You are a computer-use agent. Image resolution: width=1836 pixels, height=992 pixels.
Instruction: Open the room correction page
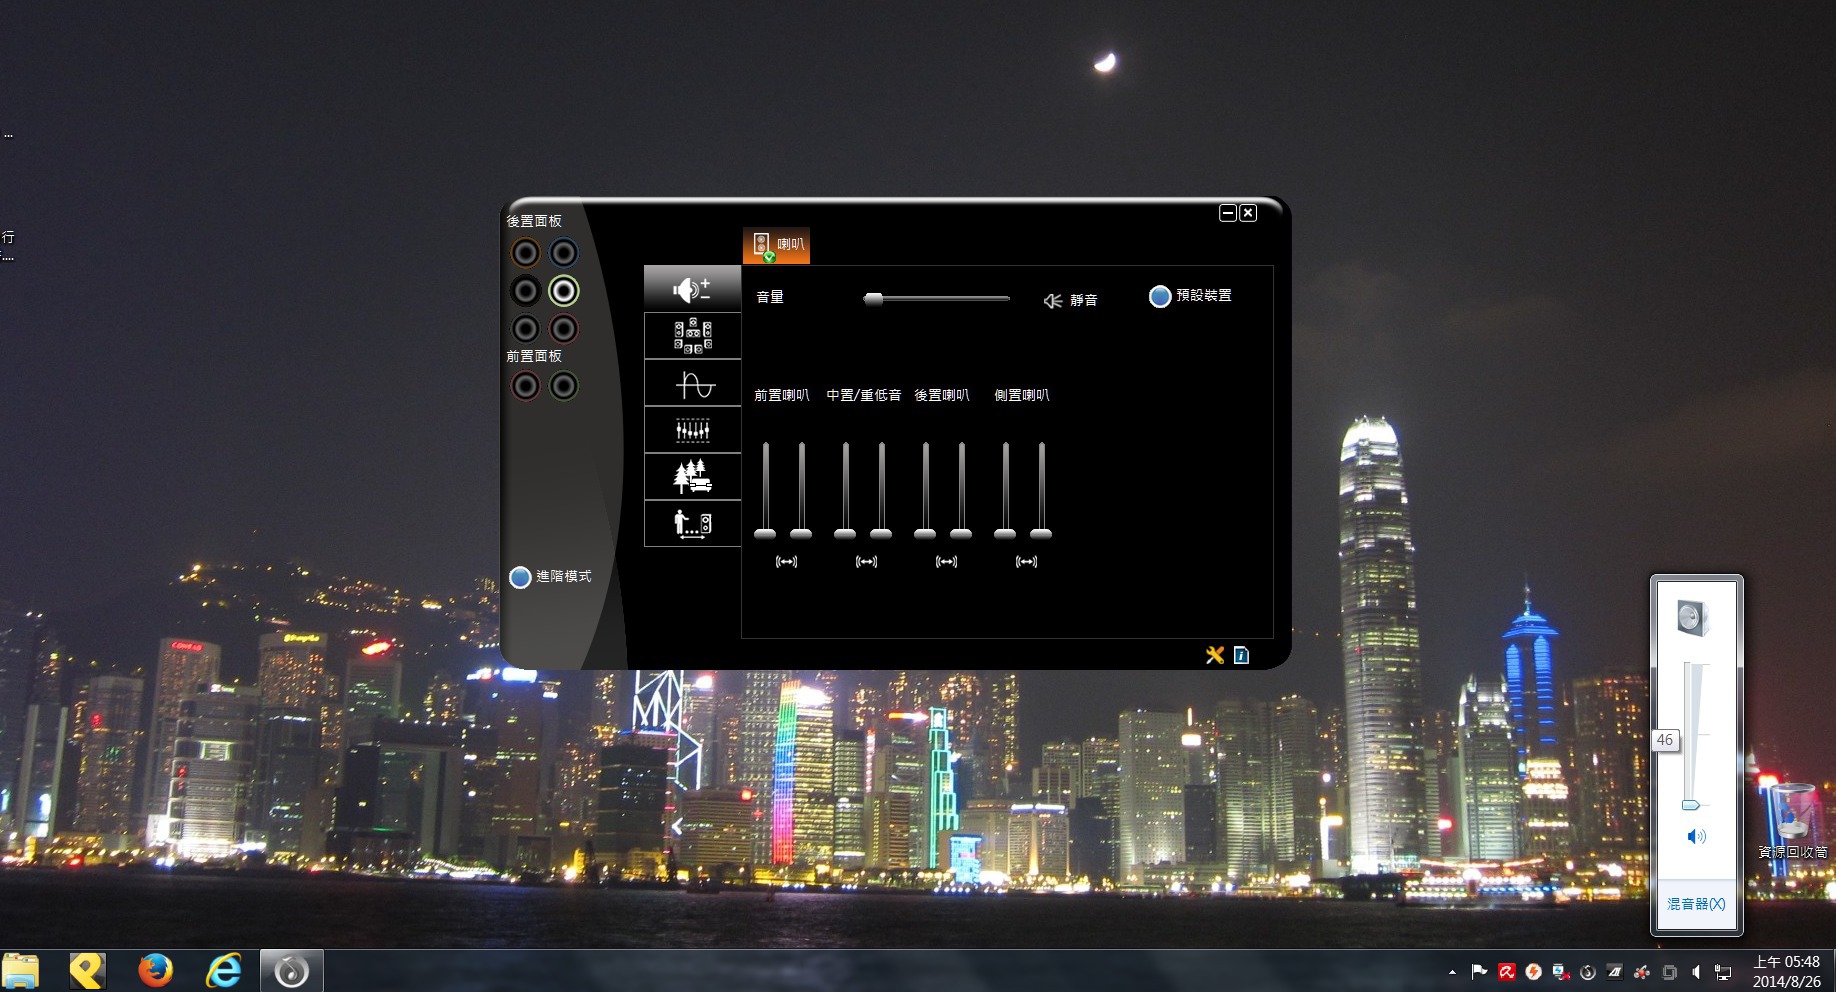692,523
